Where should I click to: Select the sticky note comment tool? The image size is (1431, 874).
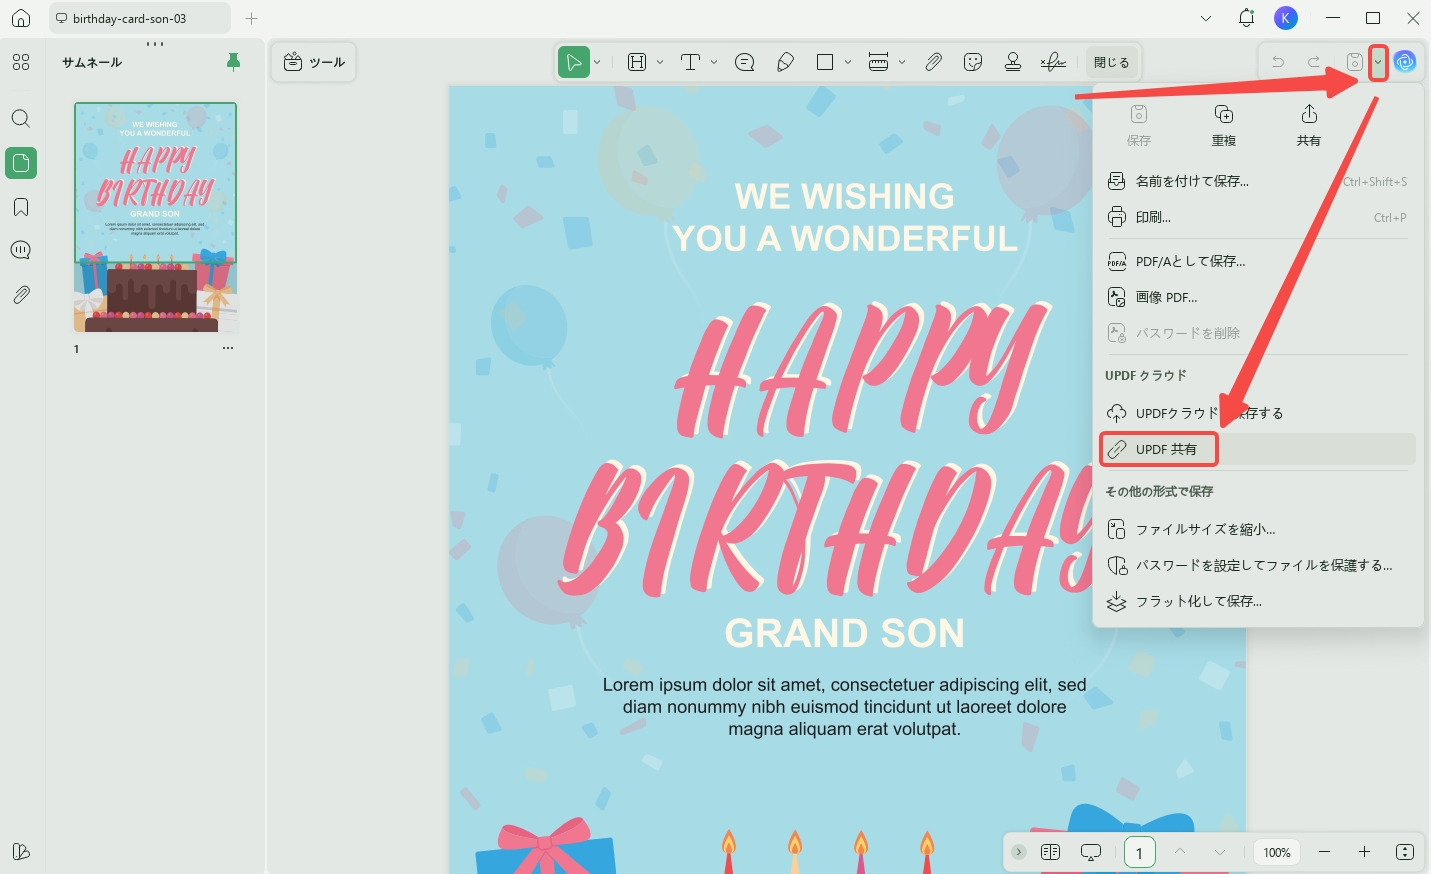pos(745,62)
